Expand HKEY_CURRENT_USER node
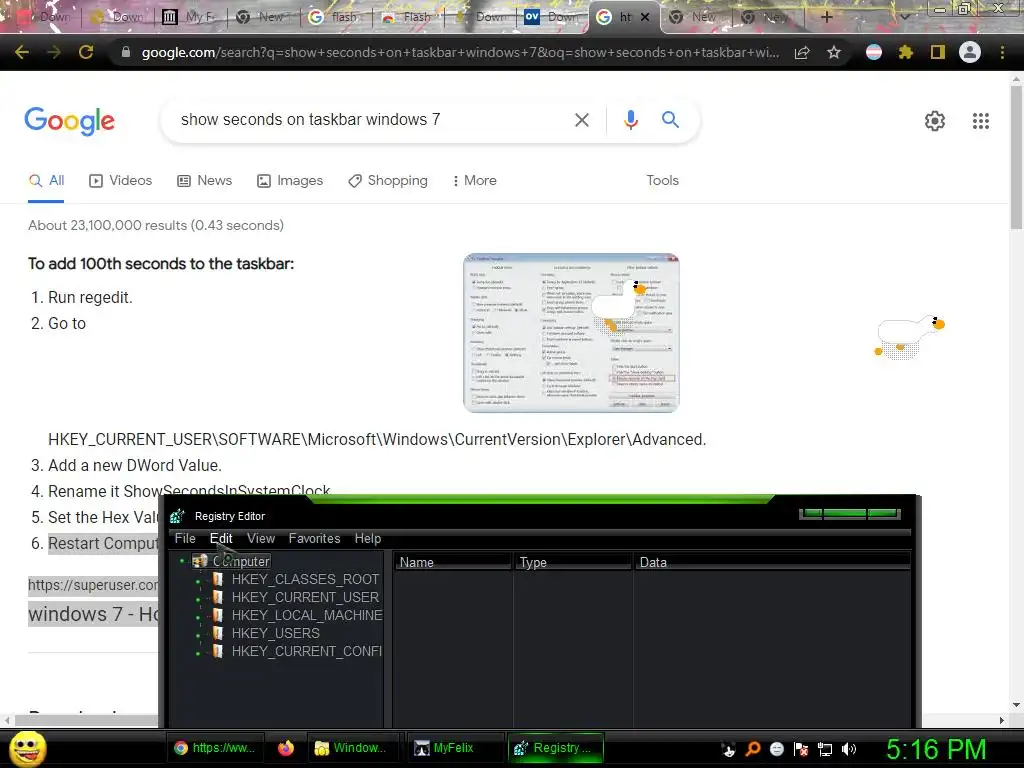This screenshot has height=768, width=1024. click(198, 598)
